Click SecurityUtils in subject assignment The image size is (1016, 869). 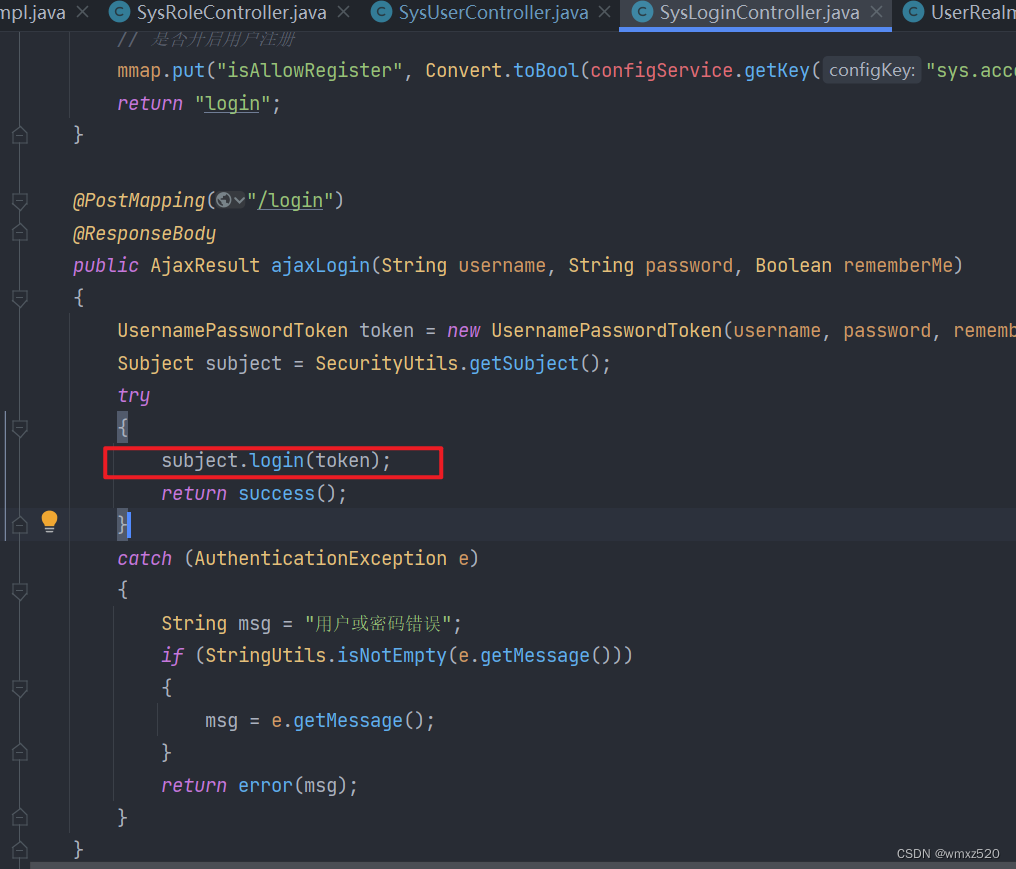point(387,364)
